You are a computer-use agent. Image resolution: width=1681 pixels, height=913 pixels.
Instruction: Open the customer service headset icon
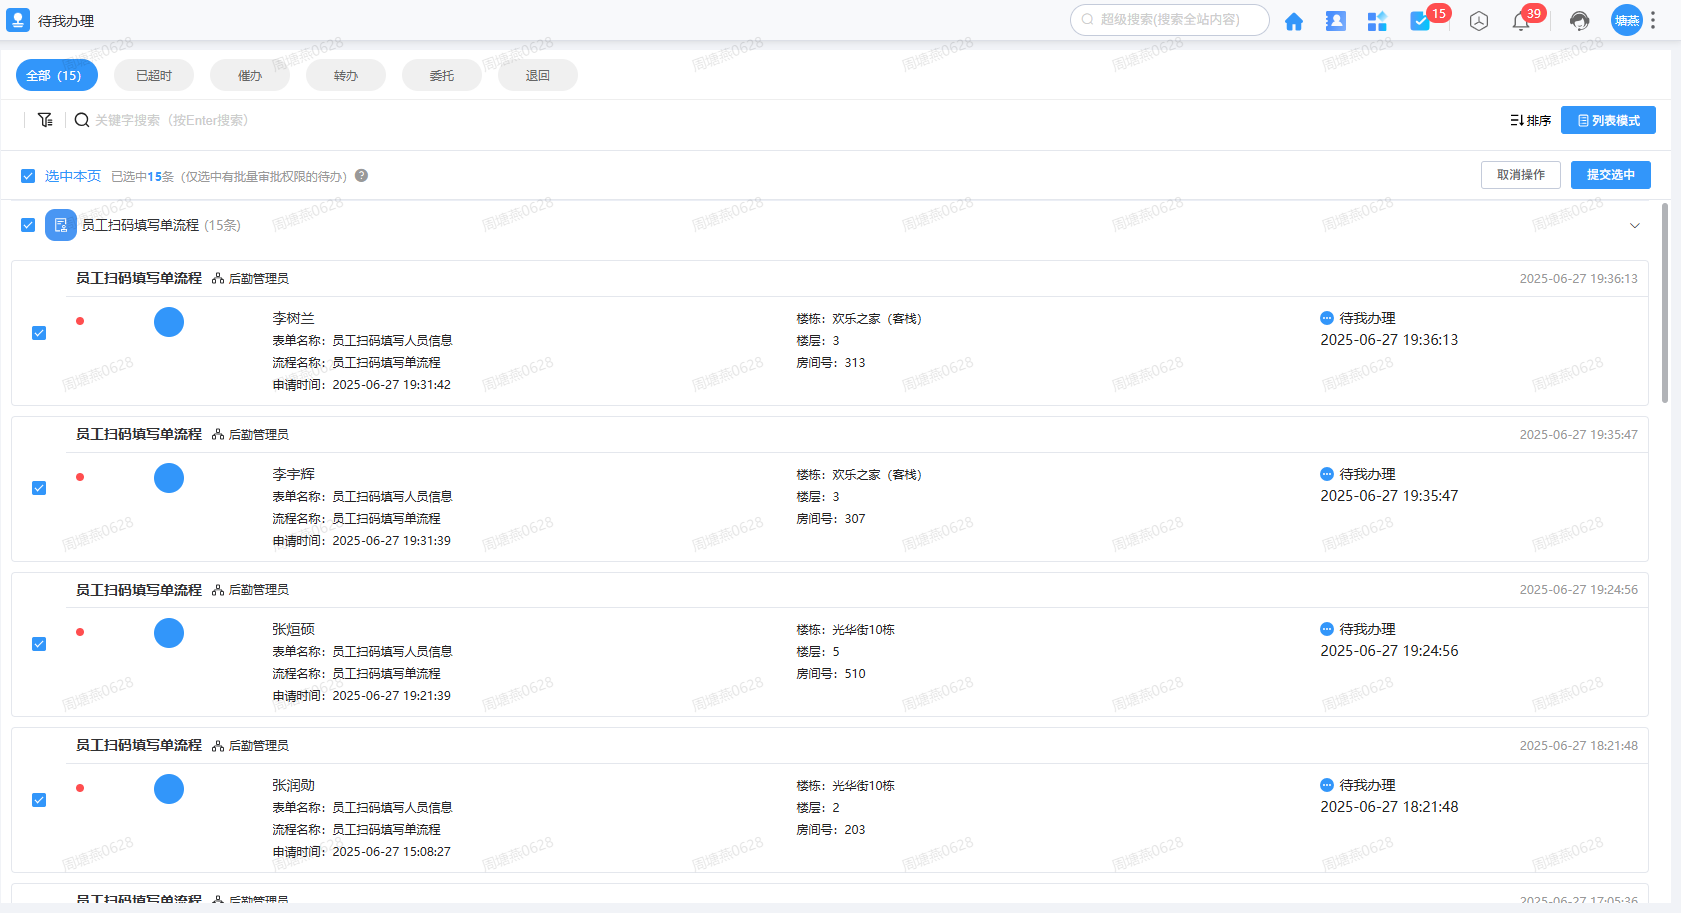pyautogui.click(x=1579, y=21)
